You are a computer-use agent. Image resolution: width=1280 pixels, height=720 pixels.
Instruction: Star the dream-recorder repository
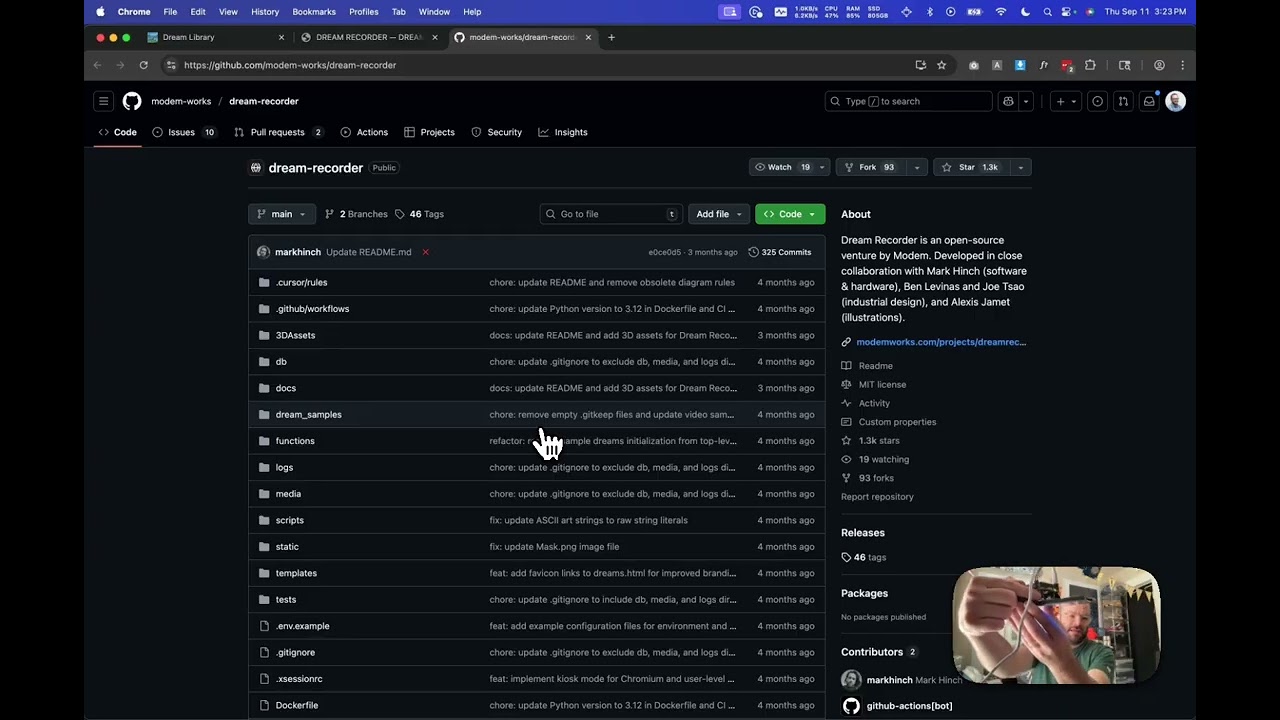pyautogui.click(x=972, y=167)
